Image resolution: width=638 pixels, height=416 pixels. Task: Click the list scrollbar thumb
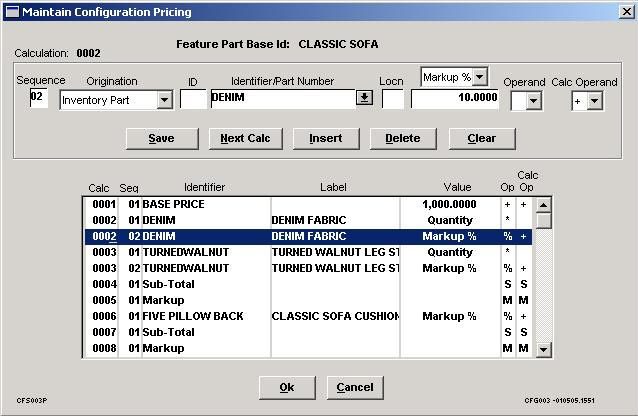543,221
